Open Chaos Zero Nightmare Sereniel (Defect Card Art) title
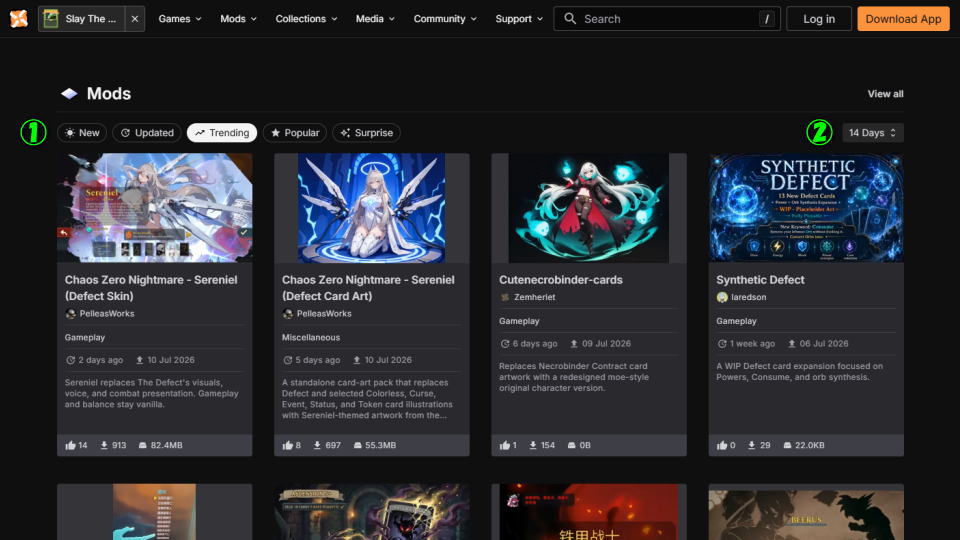Viewport: 960px width, 540px height. pyautogui.click(x=368, y=288)
